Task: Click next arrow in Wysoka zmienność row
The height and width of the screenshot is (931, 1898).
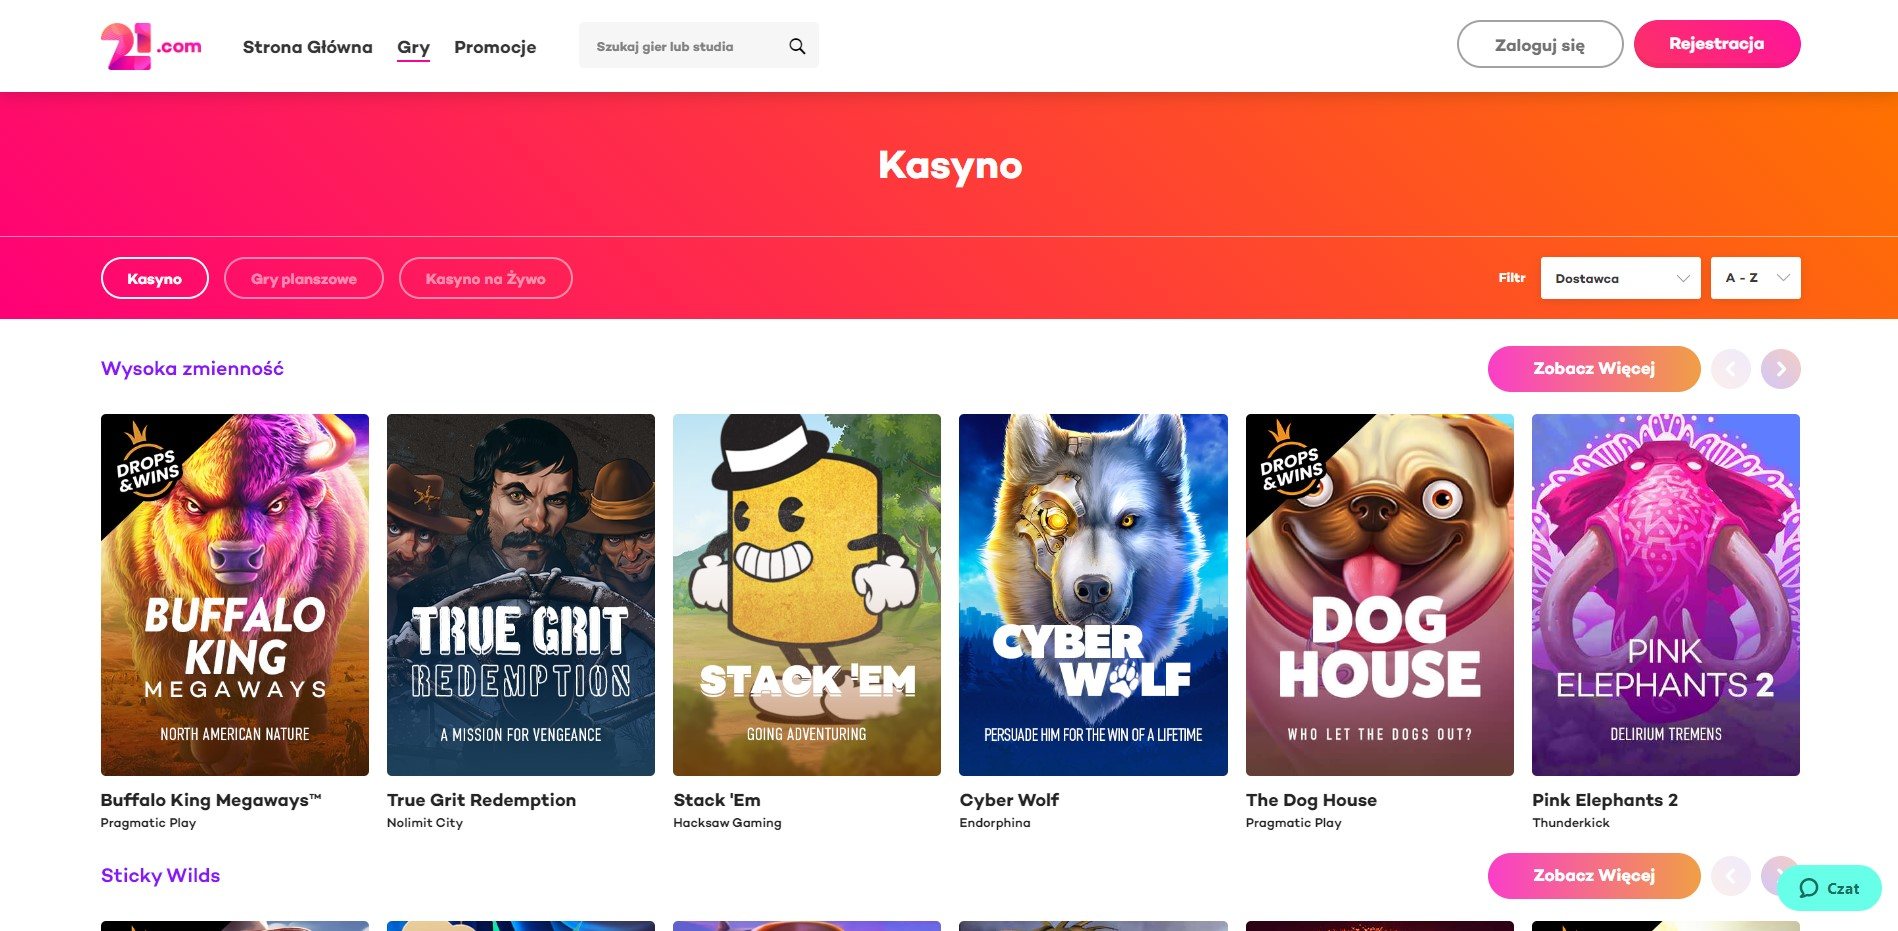Action: (1780, 369)
